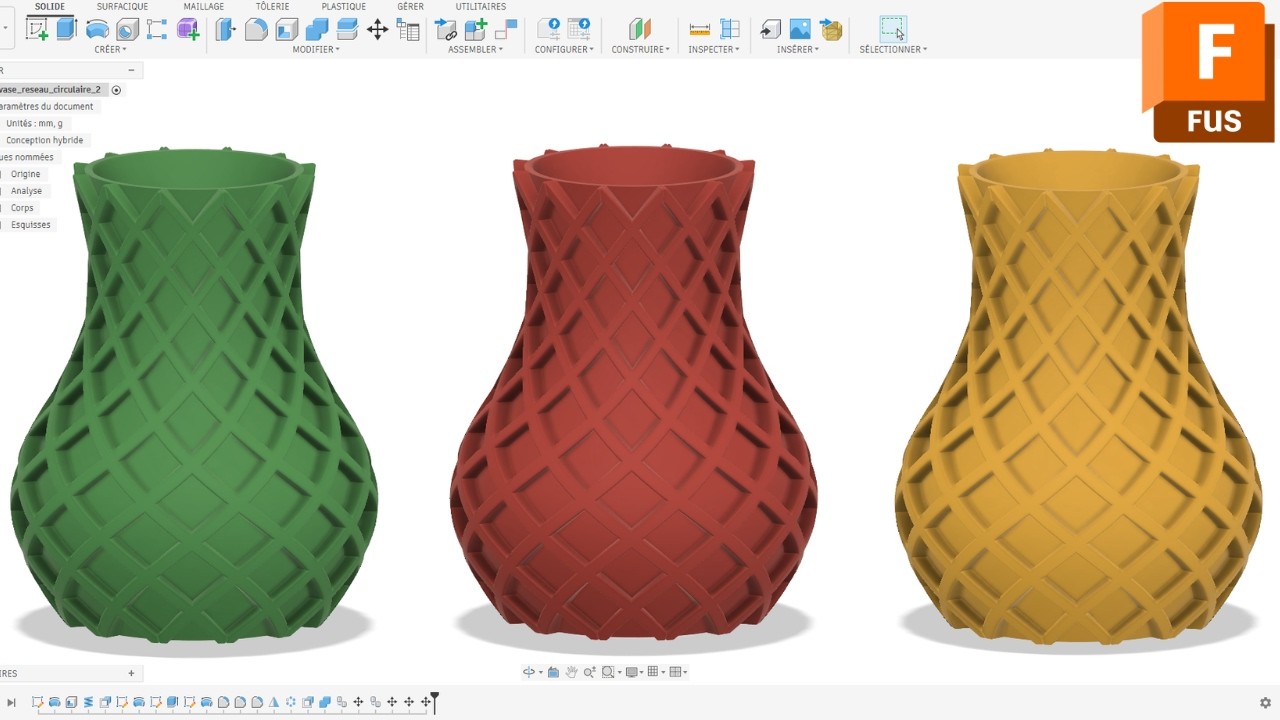This screenshot has height=720, width=1280.
Task: Open the MODIFIER dropdown menu
Action: click(x=316, y=49)
